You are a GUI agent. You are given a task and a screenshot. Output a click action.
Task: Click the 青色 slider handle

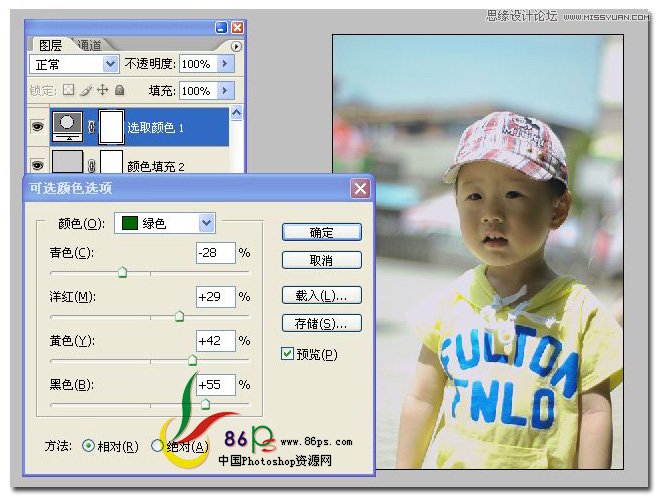coord(122,272)
